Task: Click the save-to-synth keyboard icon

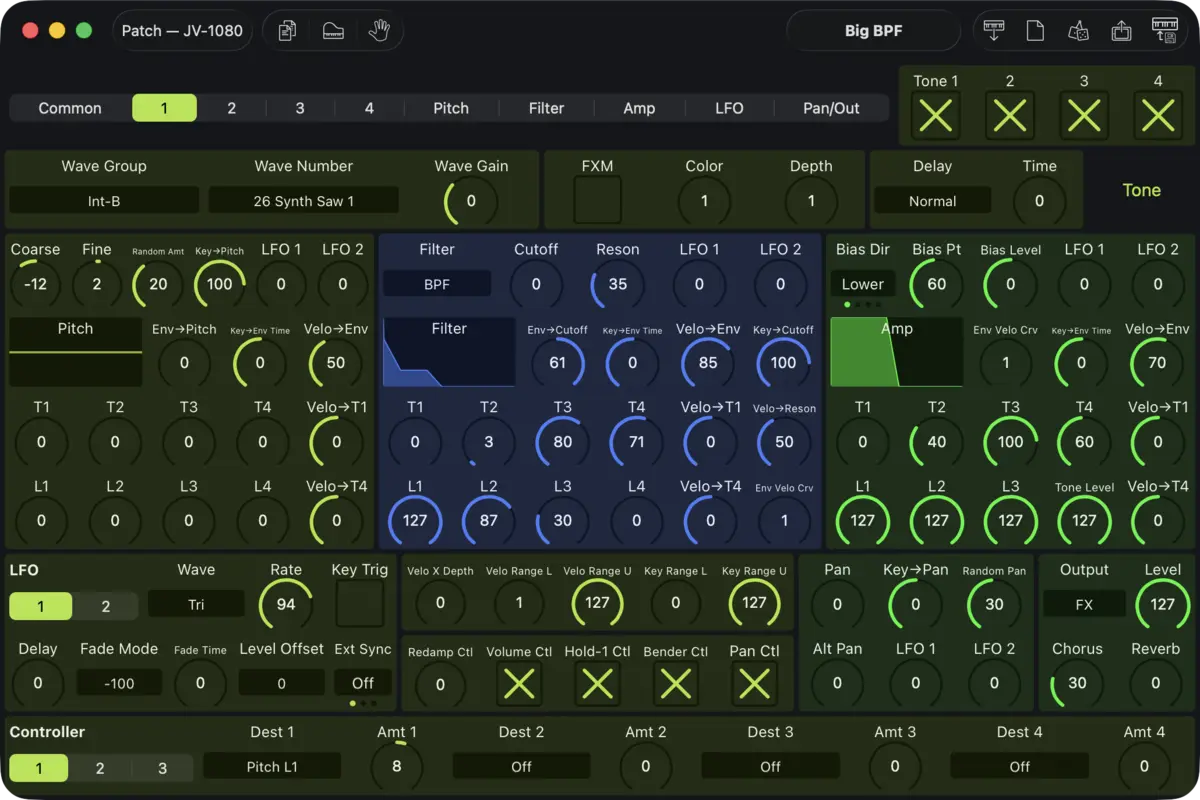Action: [1165, 31]
